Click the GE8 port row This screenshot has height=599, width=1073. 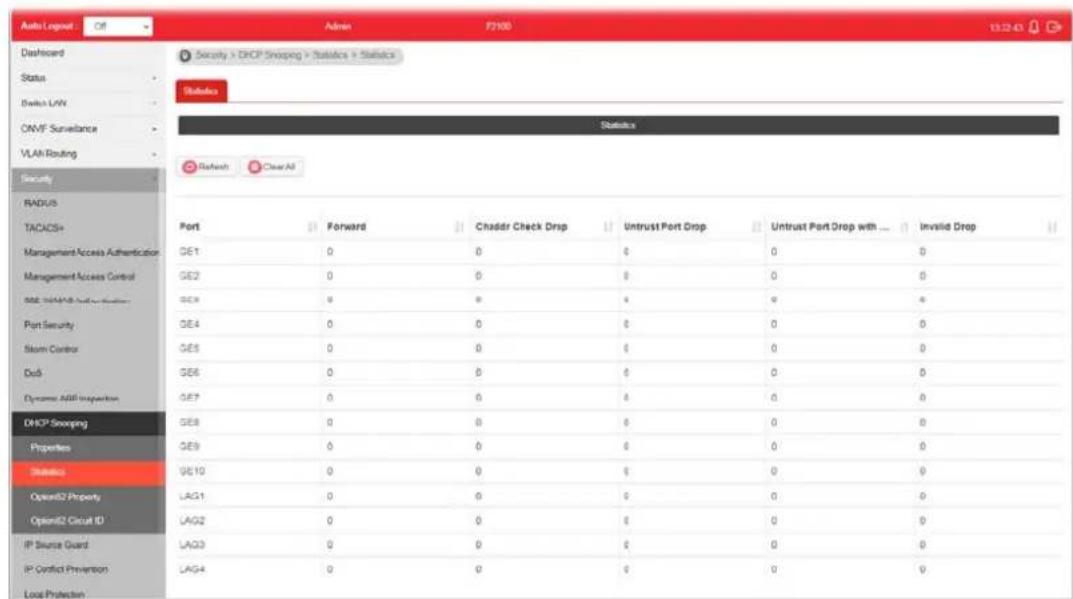click(619, 422)
